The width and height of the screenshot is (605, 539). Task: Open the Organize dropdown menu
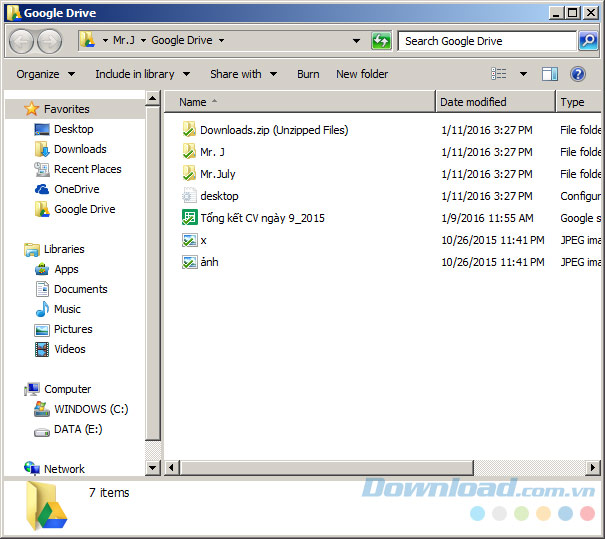(45, 74)
